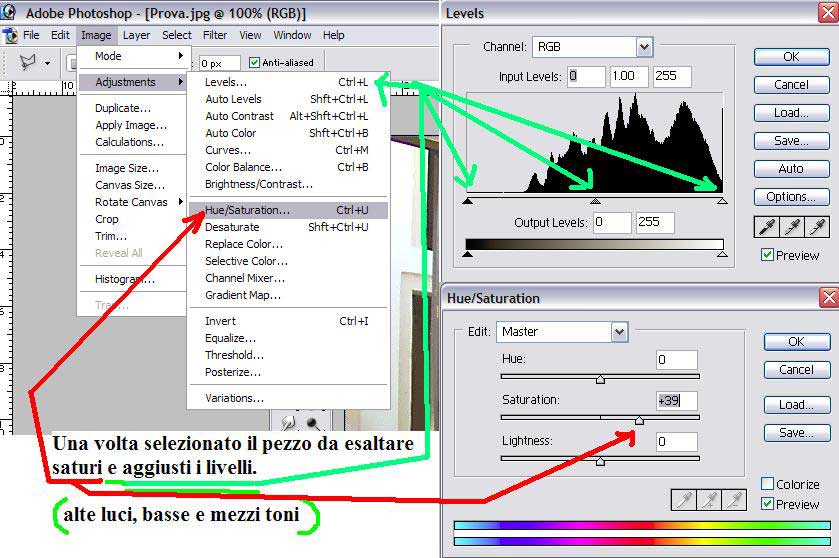This screenshot has width=839, height=558.
Task: Open the Image menu
Action: [x=96, y=35]
